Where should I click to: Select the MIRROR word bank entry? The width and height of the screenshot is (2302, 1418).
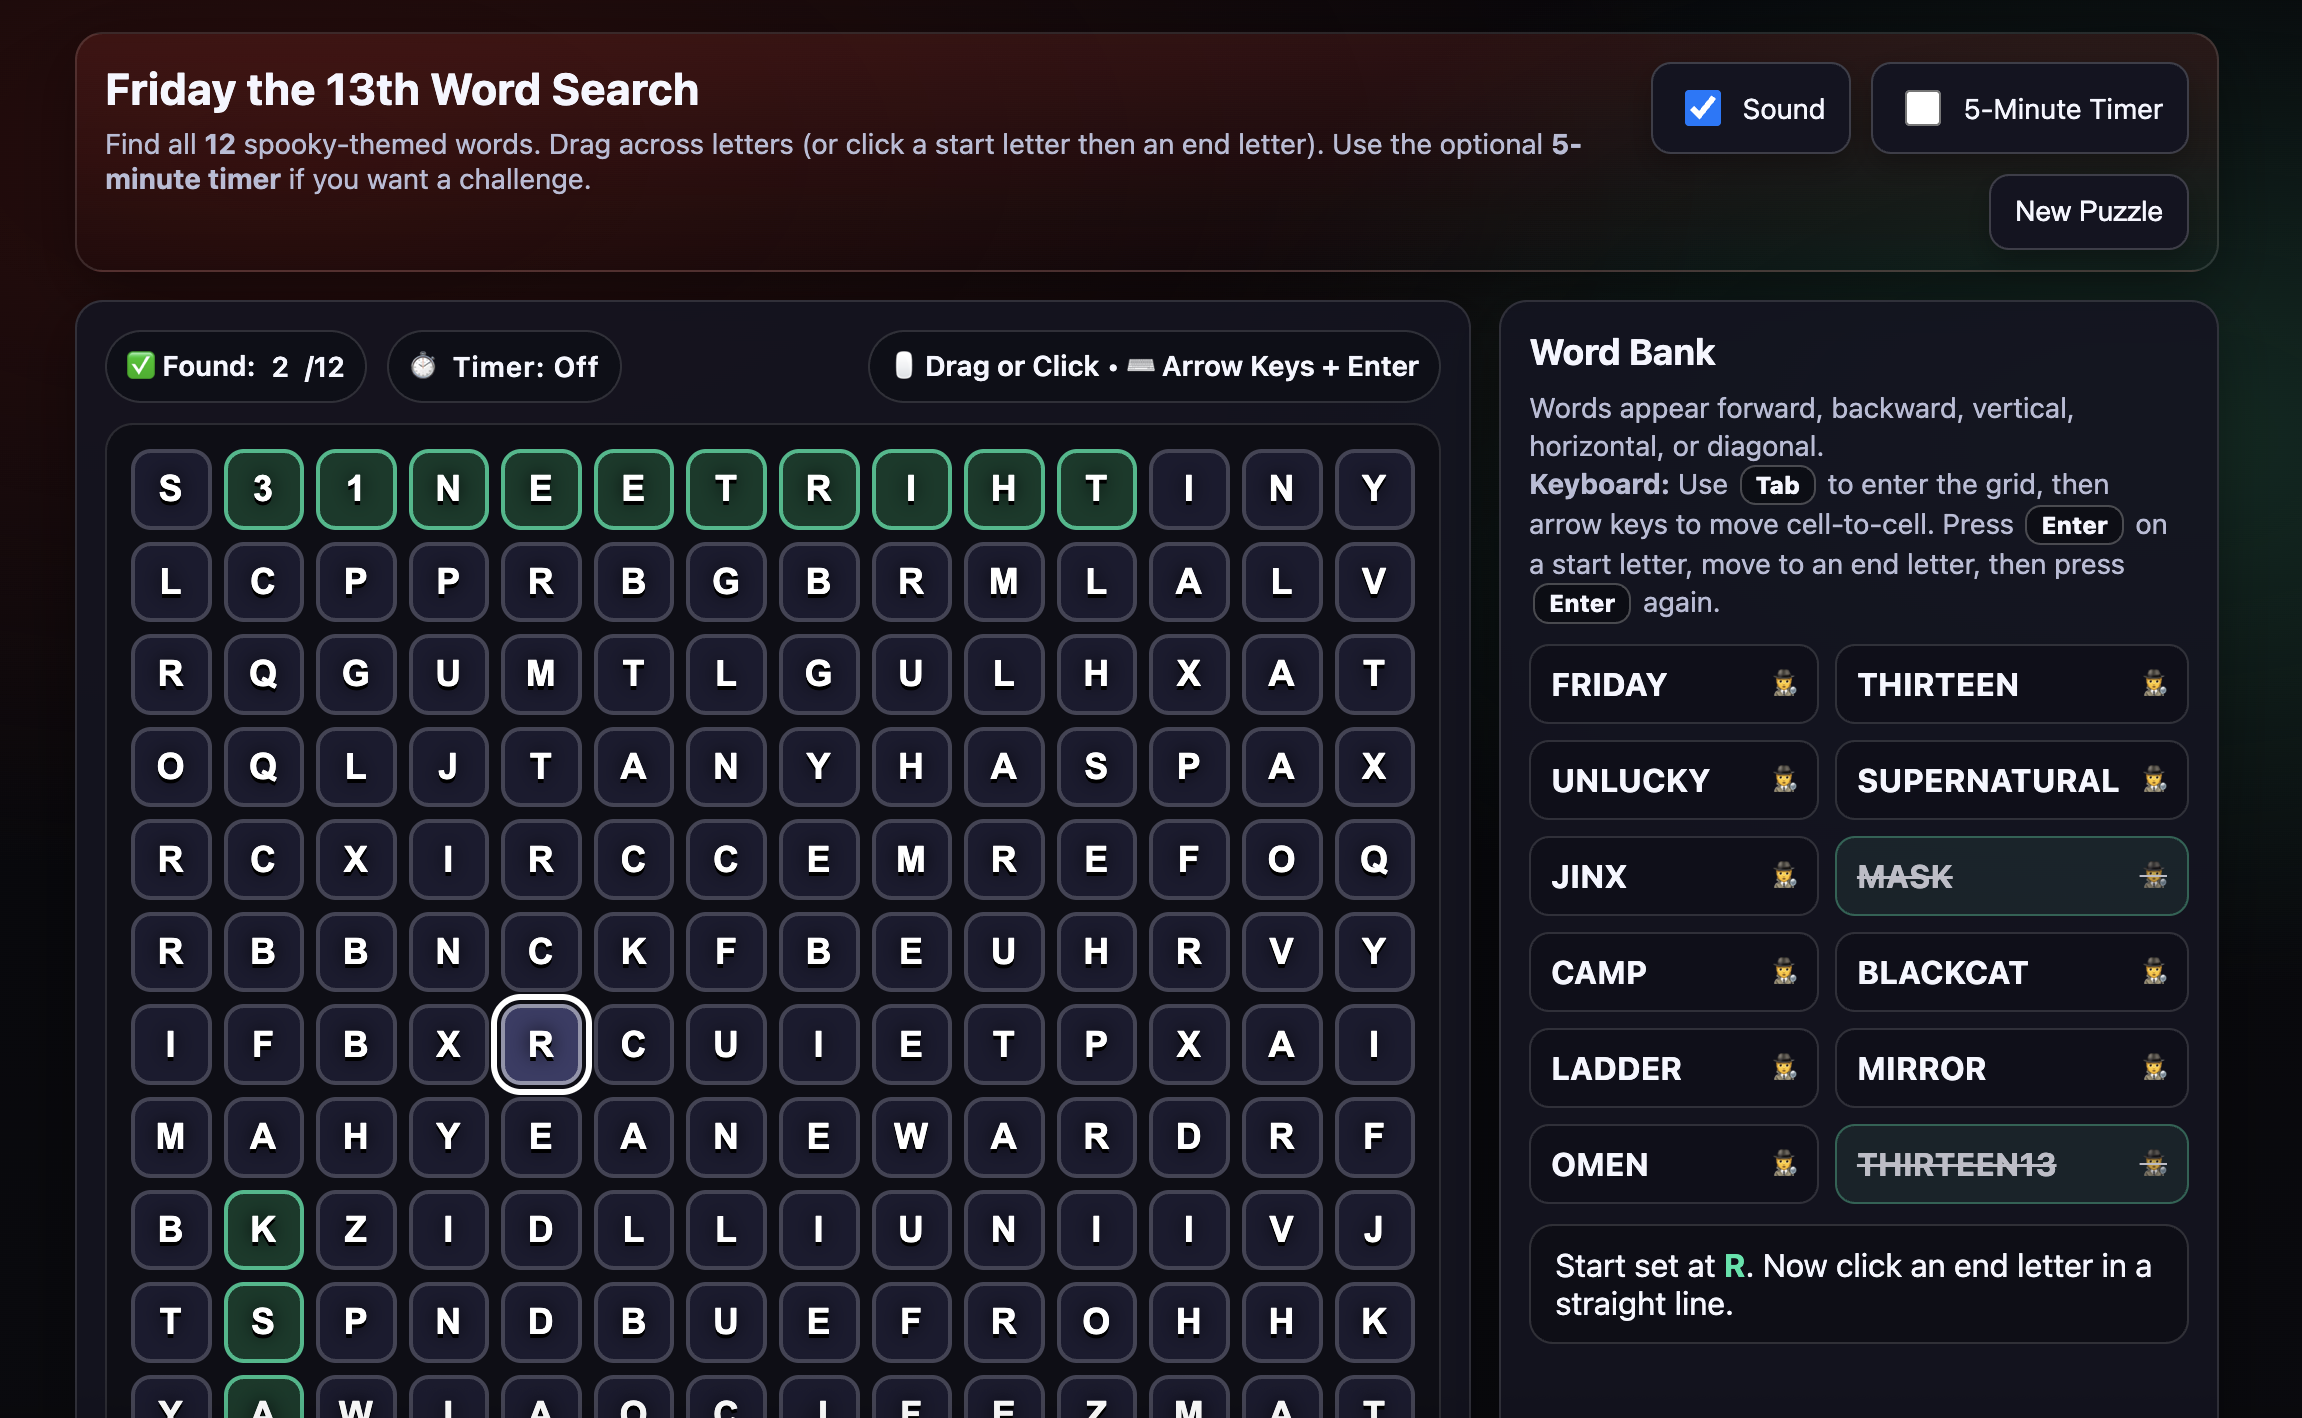2011,1068
